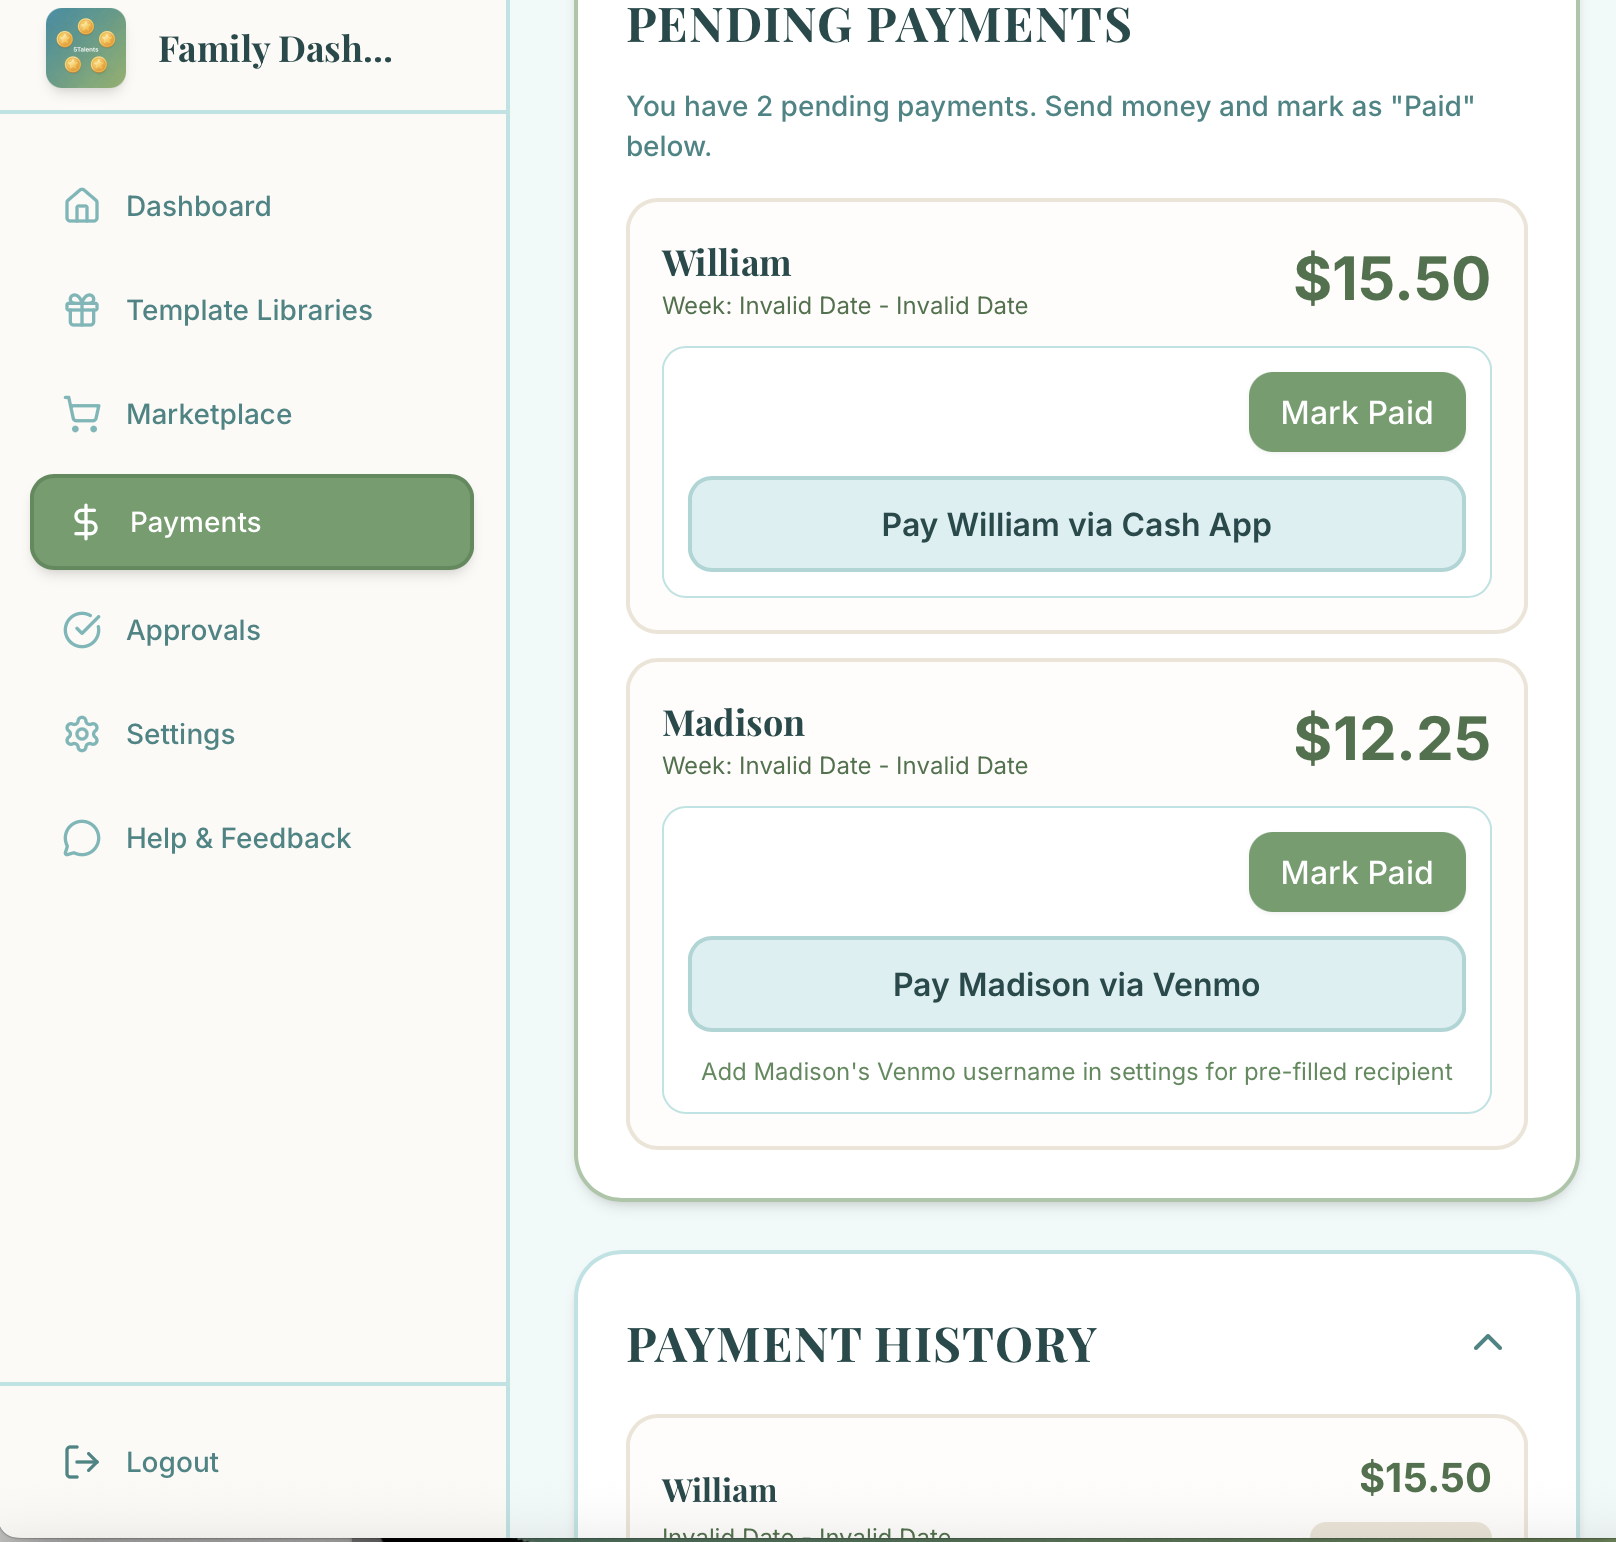Click the logout arrow icon

pos(83,1462)
